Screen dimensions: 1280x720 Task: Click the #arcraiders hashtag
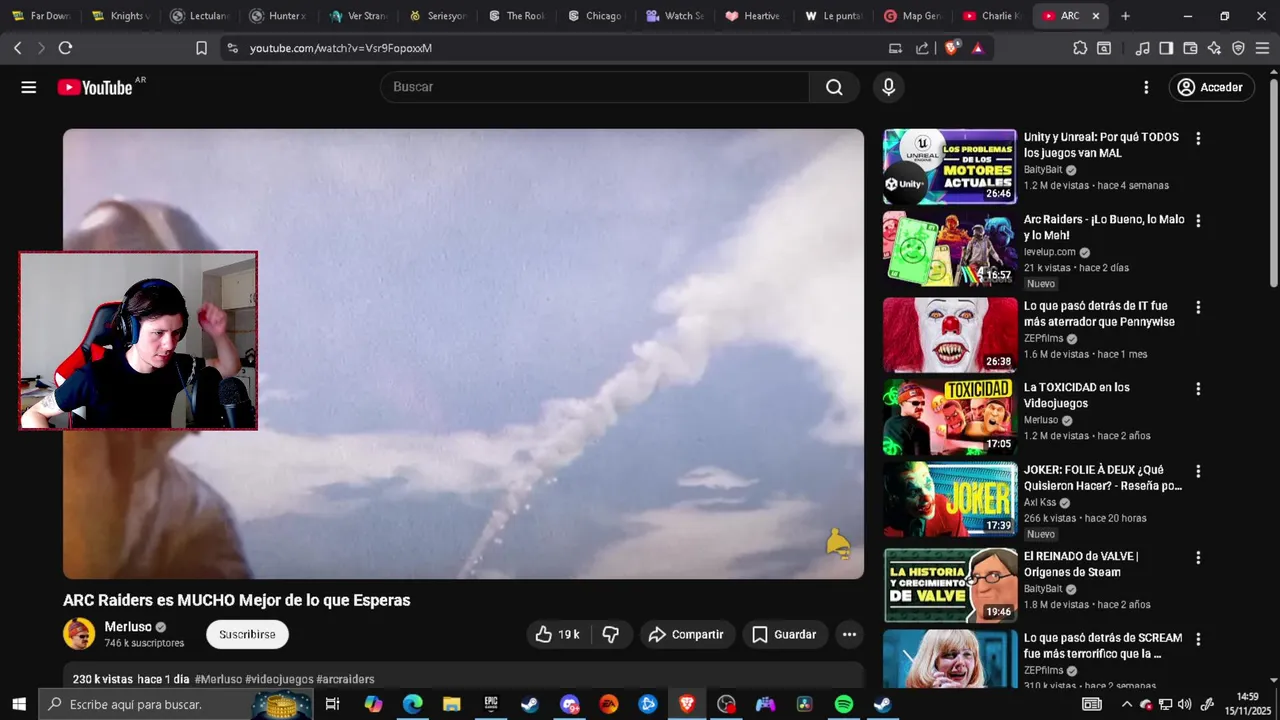point(345,679)
